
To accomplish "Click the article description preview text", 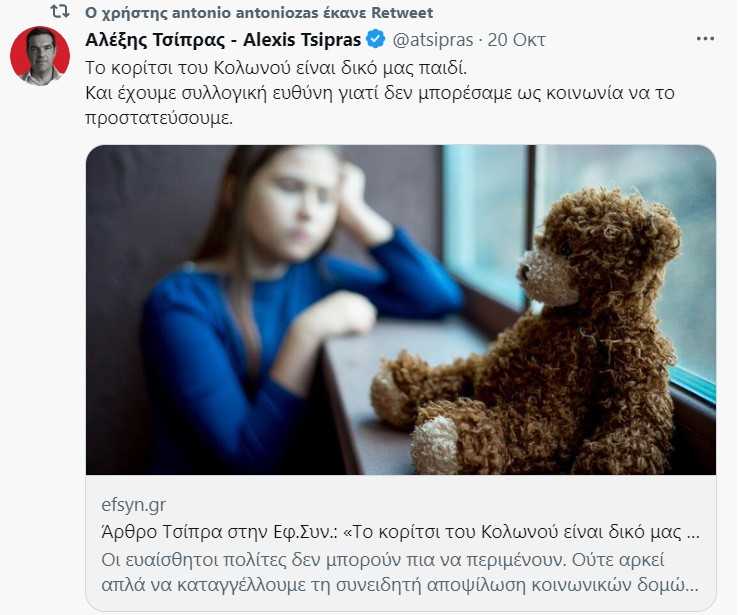I will 400,572.
